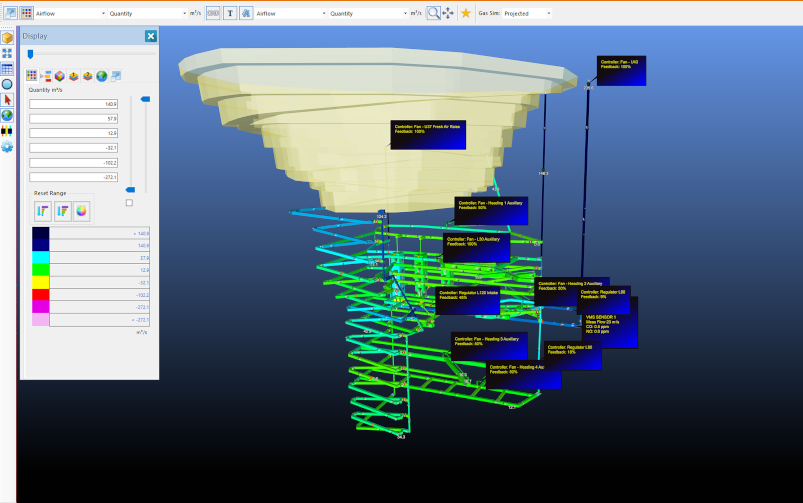Click the gold star favorites icon

[x=465, y=13]
